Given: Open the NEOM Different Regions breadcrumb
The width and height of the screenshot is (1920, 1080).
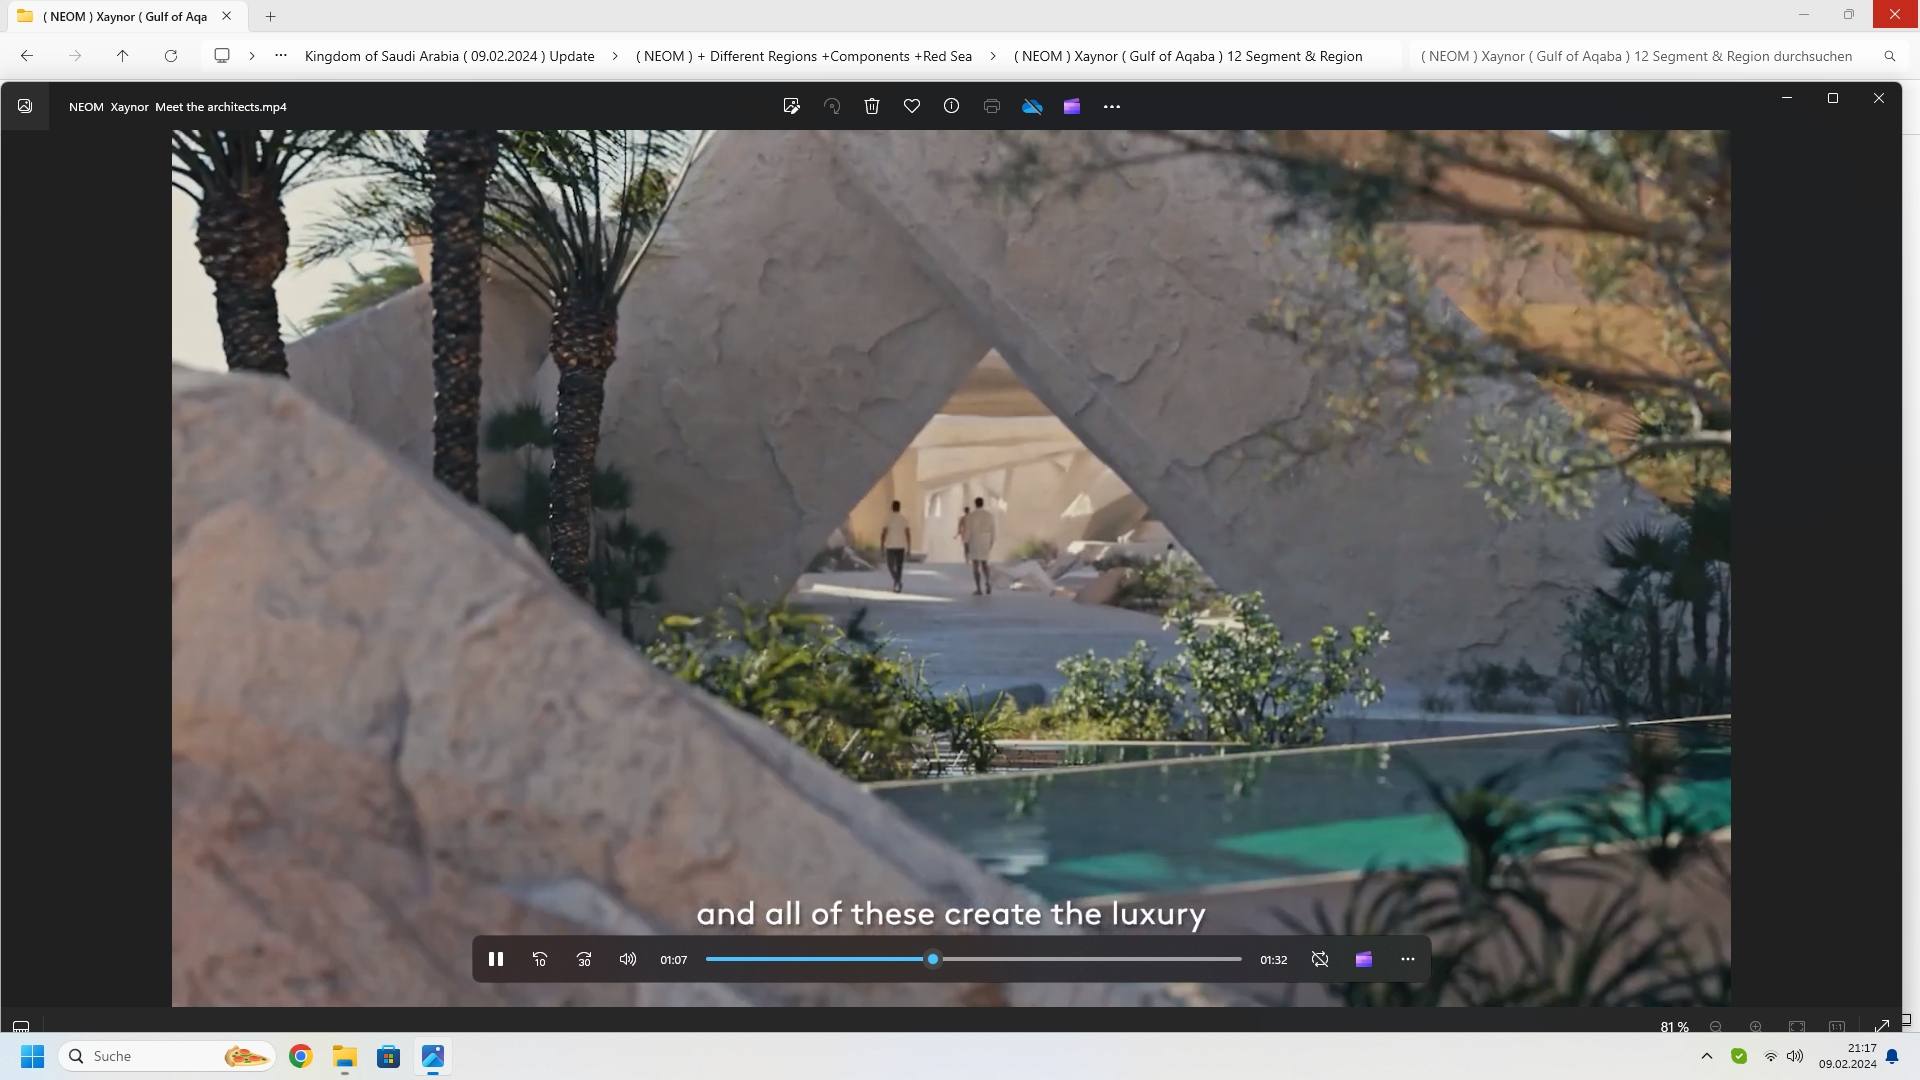Looking at the screenshot, I should point(804,56).
